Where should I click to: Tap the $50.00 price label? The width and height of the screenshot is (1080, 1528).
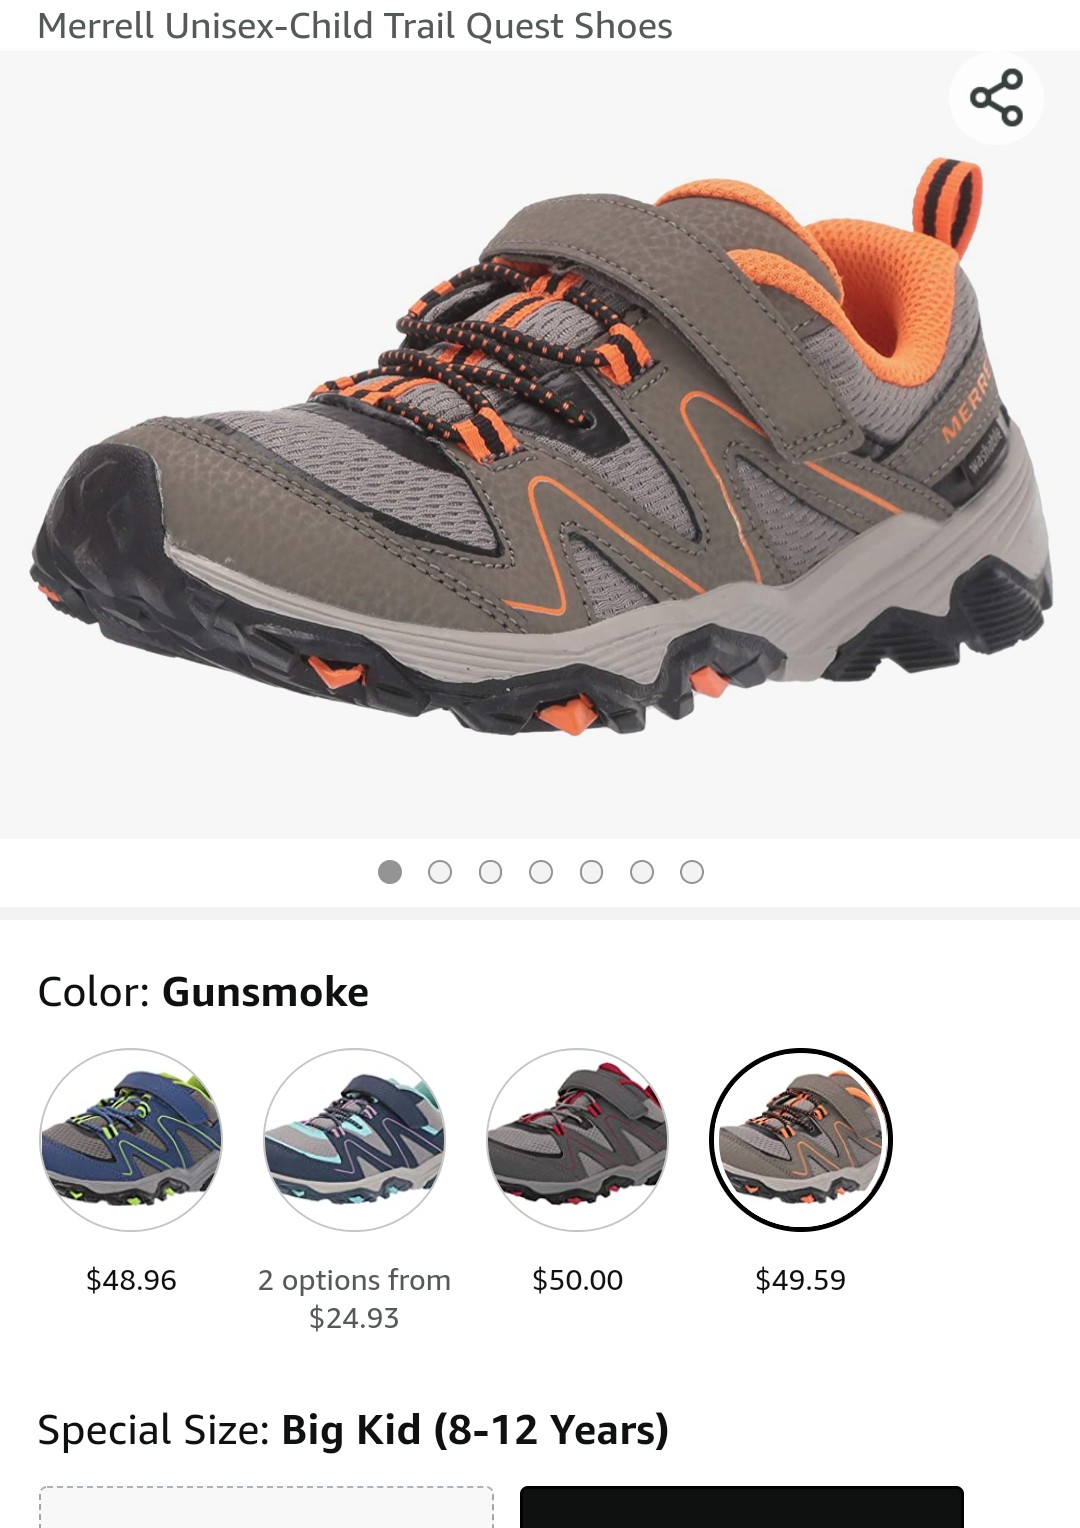577,1280
